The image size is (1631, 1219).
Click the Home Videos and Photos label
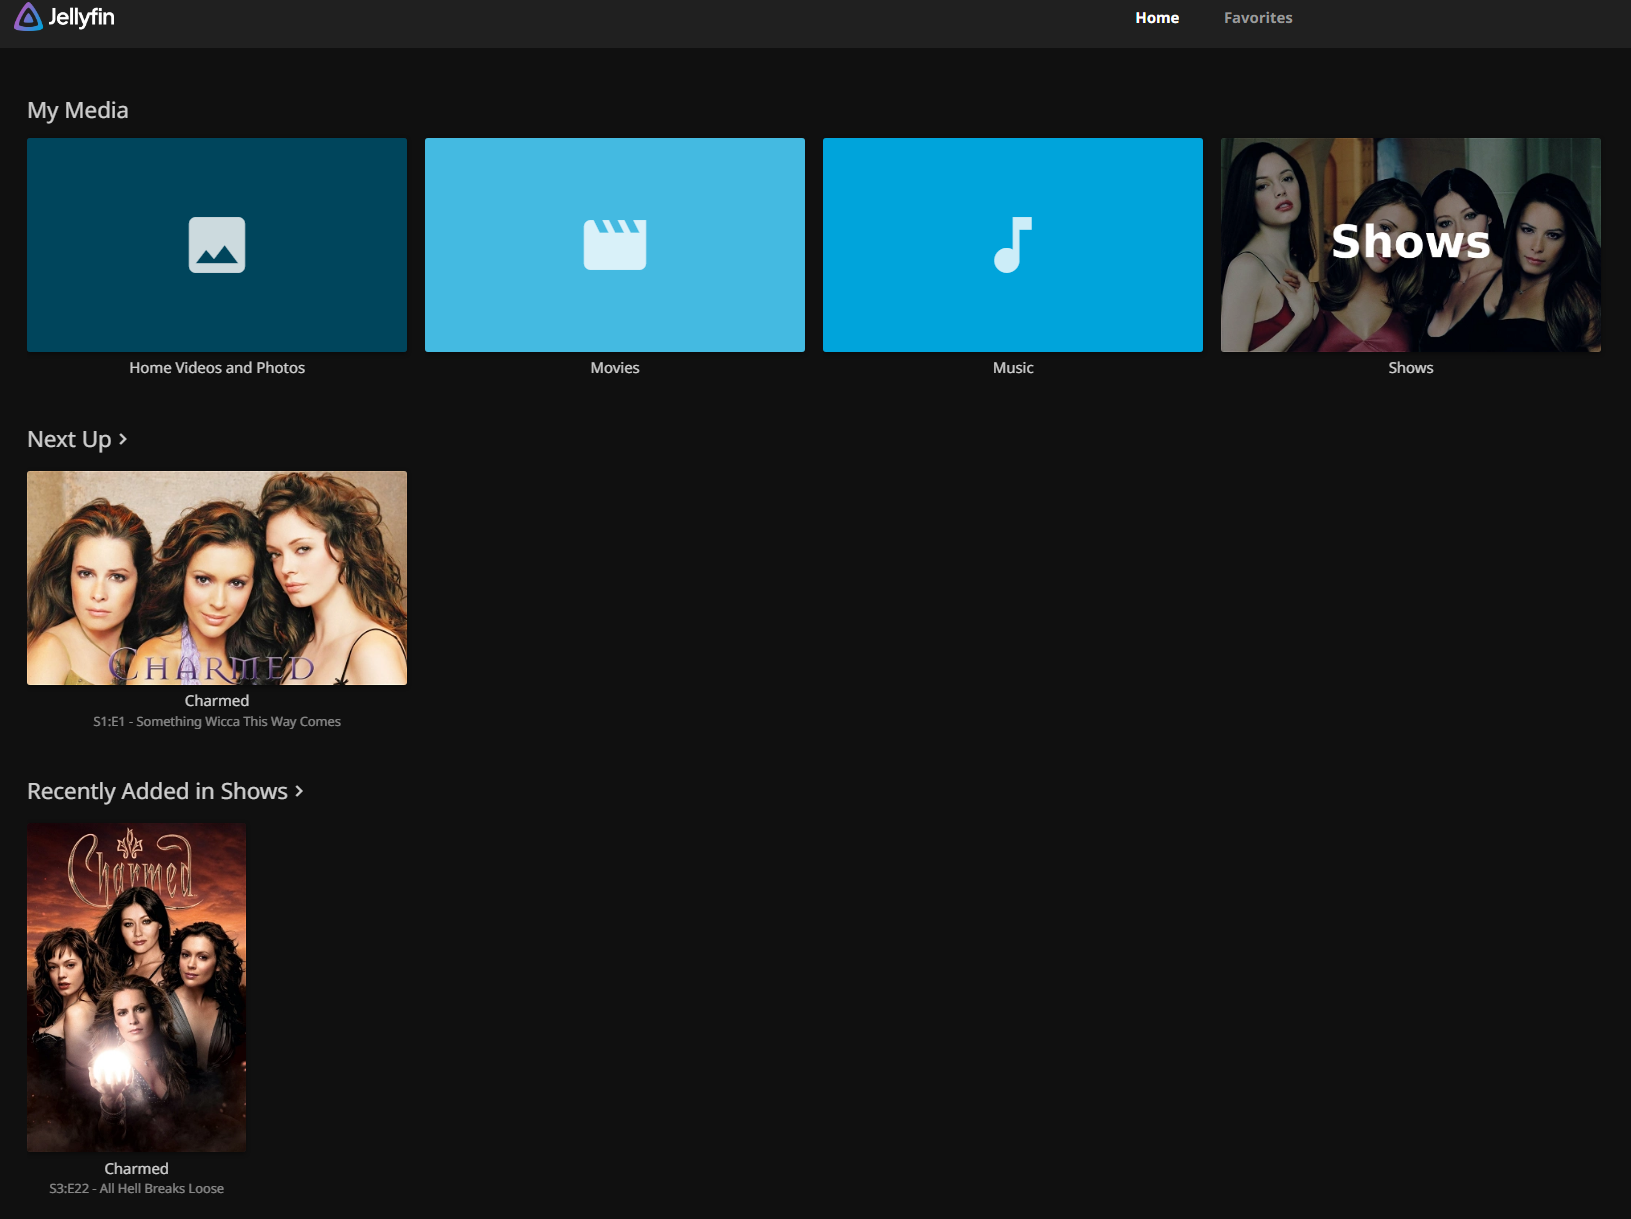217,368
